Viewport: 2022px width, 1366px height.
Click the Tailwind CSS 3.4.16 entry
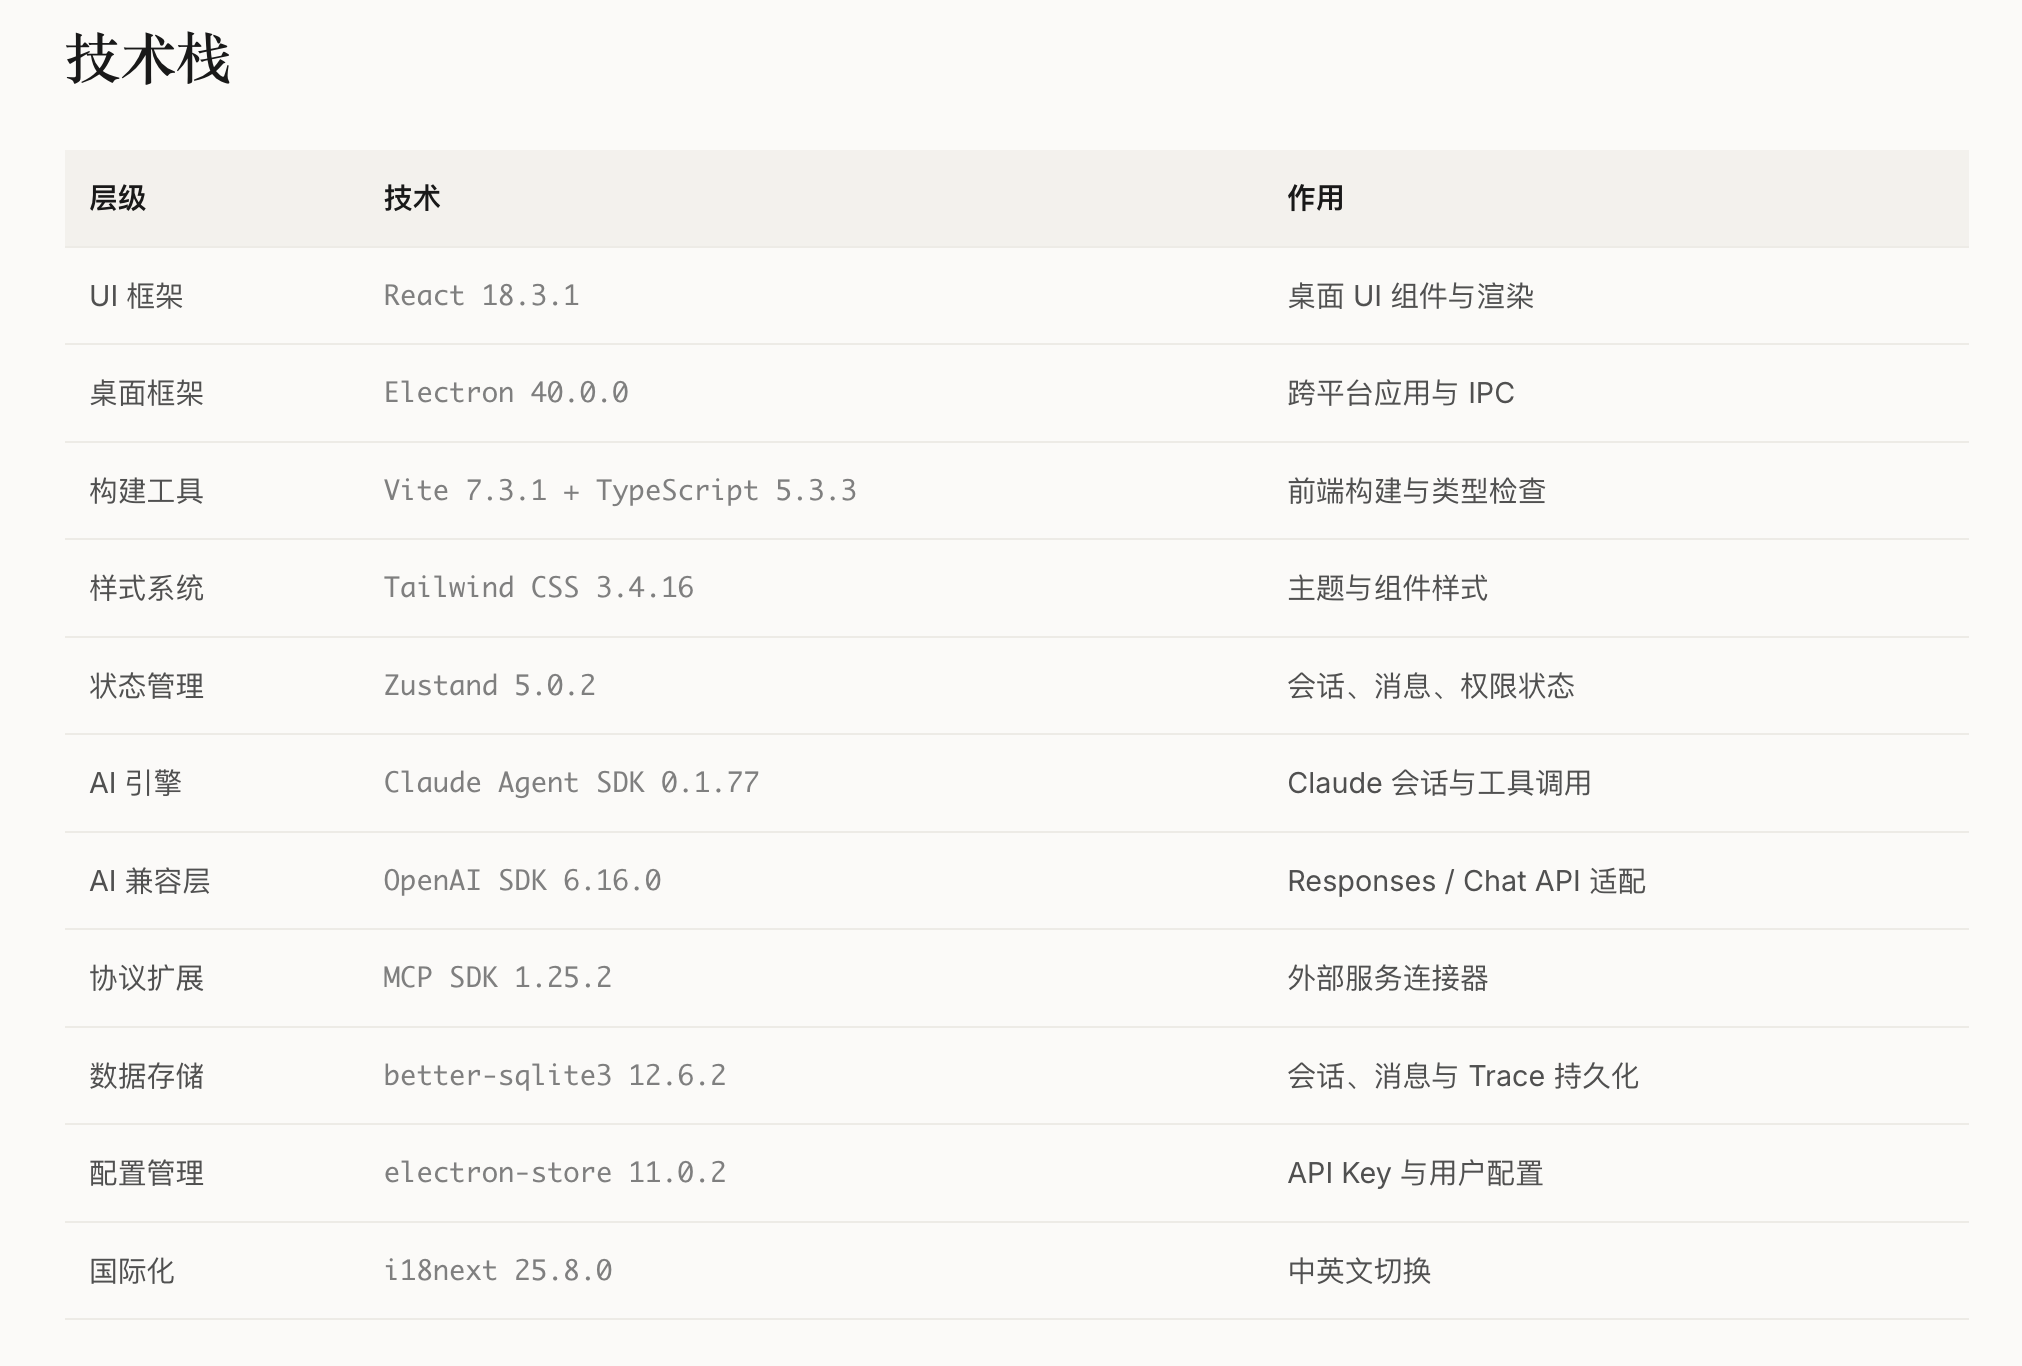tap(538, 588)
